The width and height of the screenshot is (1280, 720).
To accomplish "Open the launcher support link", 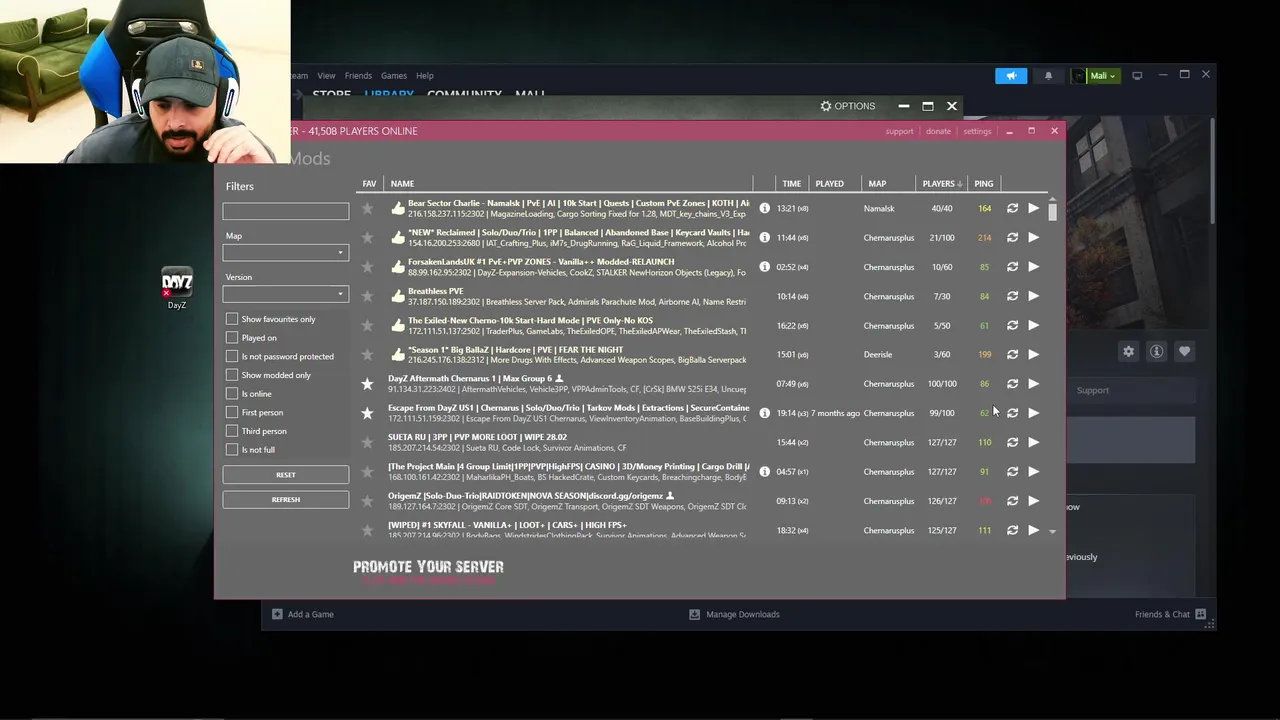I will pos(899,131).
